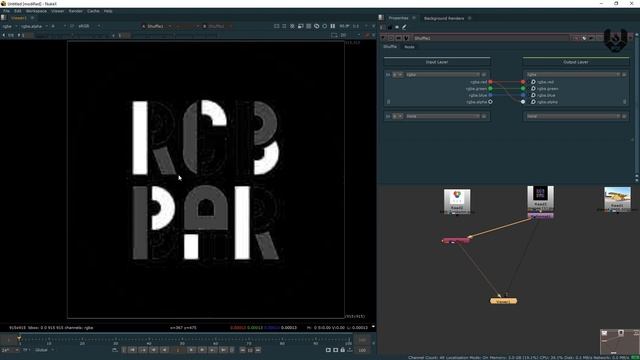
Task: Collapse Shuffle1 properties with the arrow icon
Action: 383,38
